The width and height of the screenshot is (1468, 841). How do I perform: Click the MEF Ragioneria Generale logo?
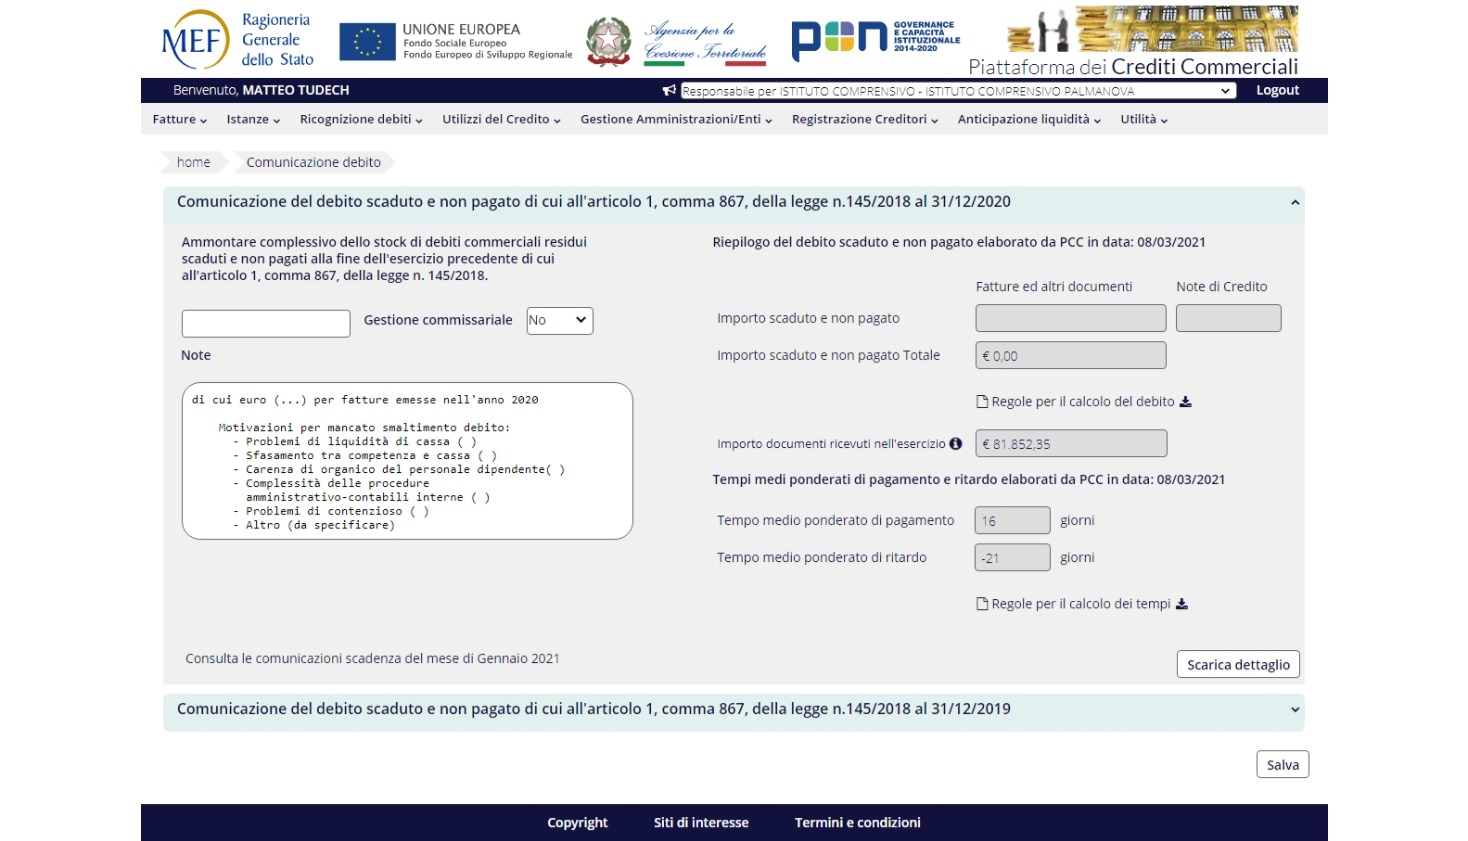pyautogui.click(x=237, y=40)
